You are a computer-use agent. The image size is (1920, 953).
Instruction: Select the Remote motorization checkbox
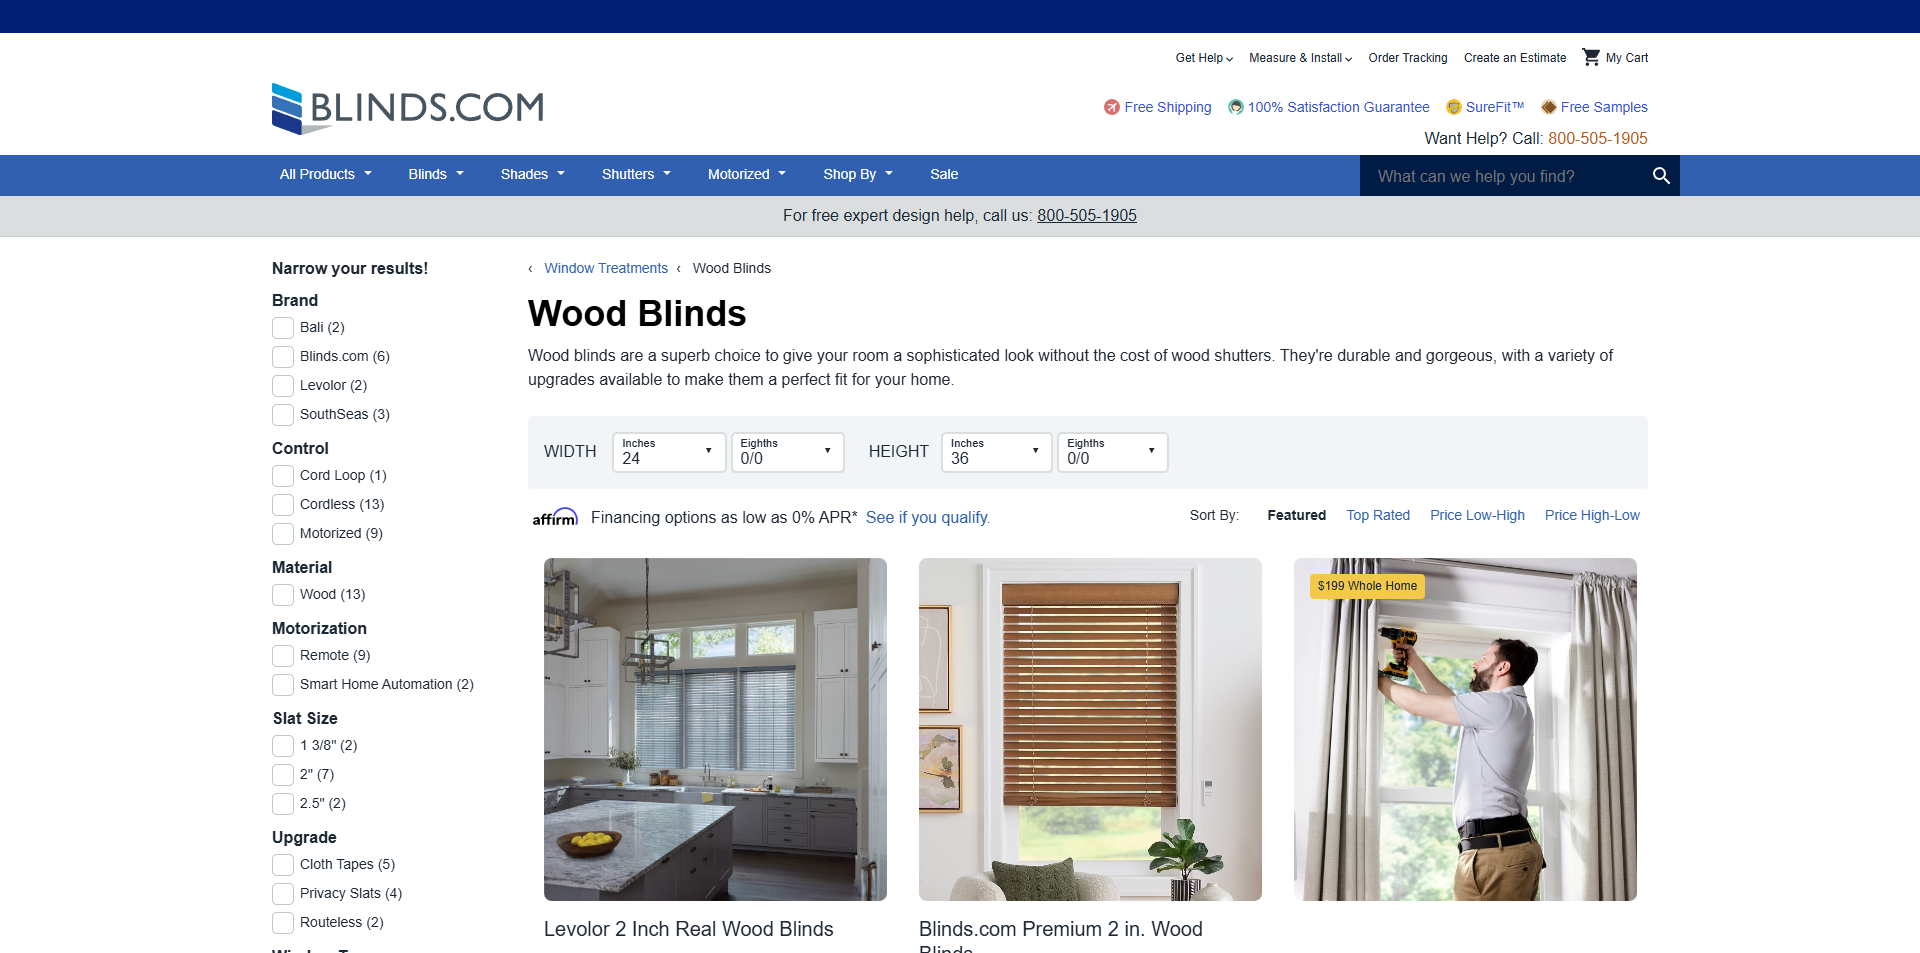pyautogui.click(x=283, y=656)
